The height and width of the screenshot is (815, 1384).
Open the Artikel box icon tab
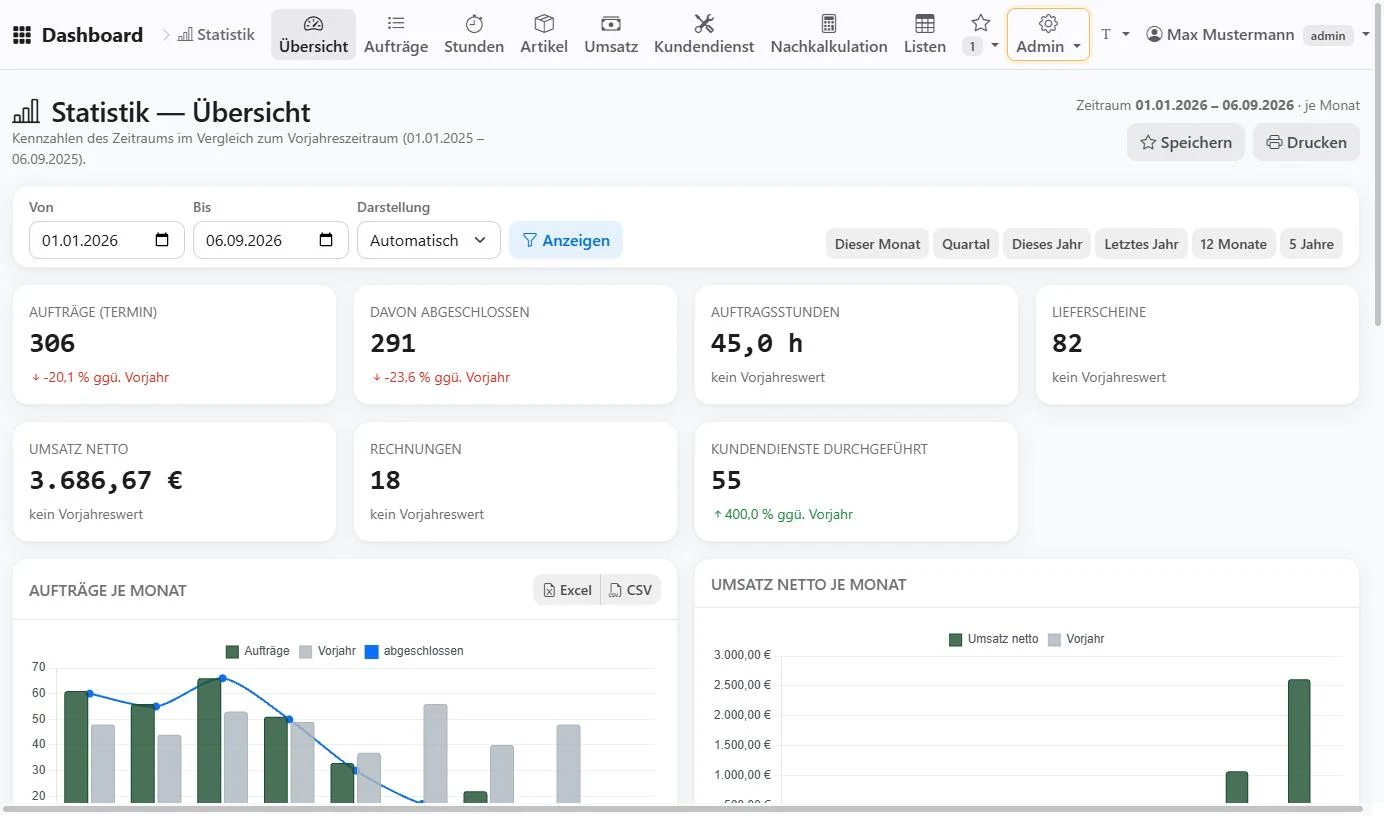(x=544, y=35)
